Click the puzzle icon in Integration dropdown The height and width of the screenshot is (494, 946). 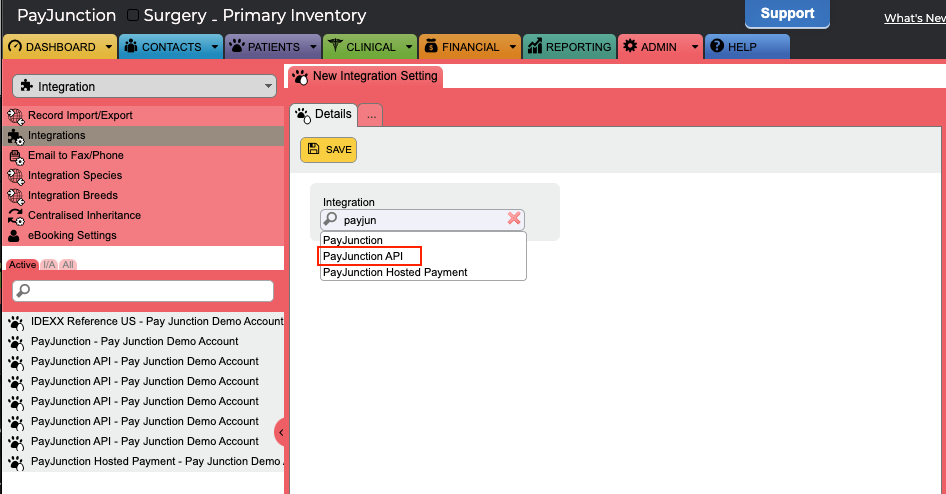pyautogui.click(x=27, y=86)
